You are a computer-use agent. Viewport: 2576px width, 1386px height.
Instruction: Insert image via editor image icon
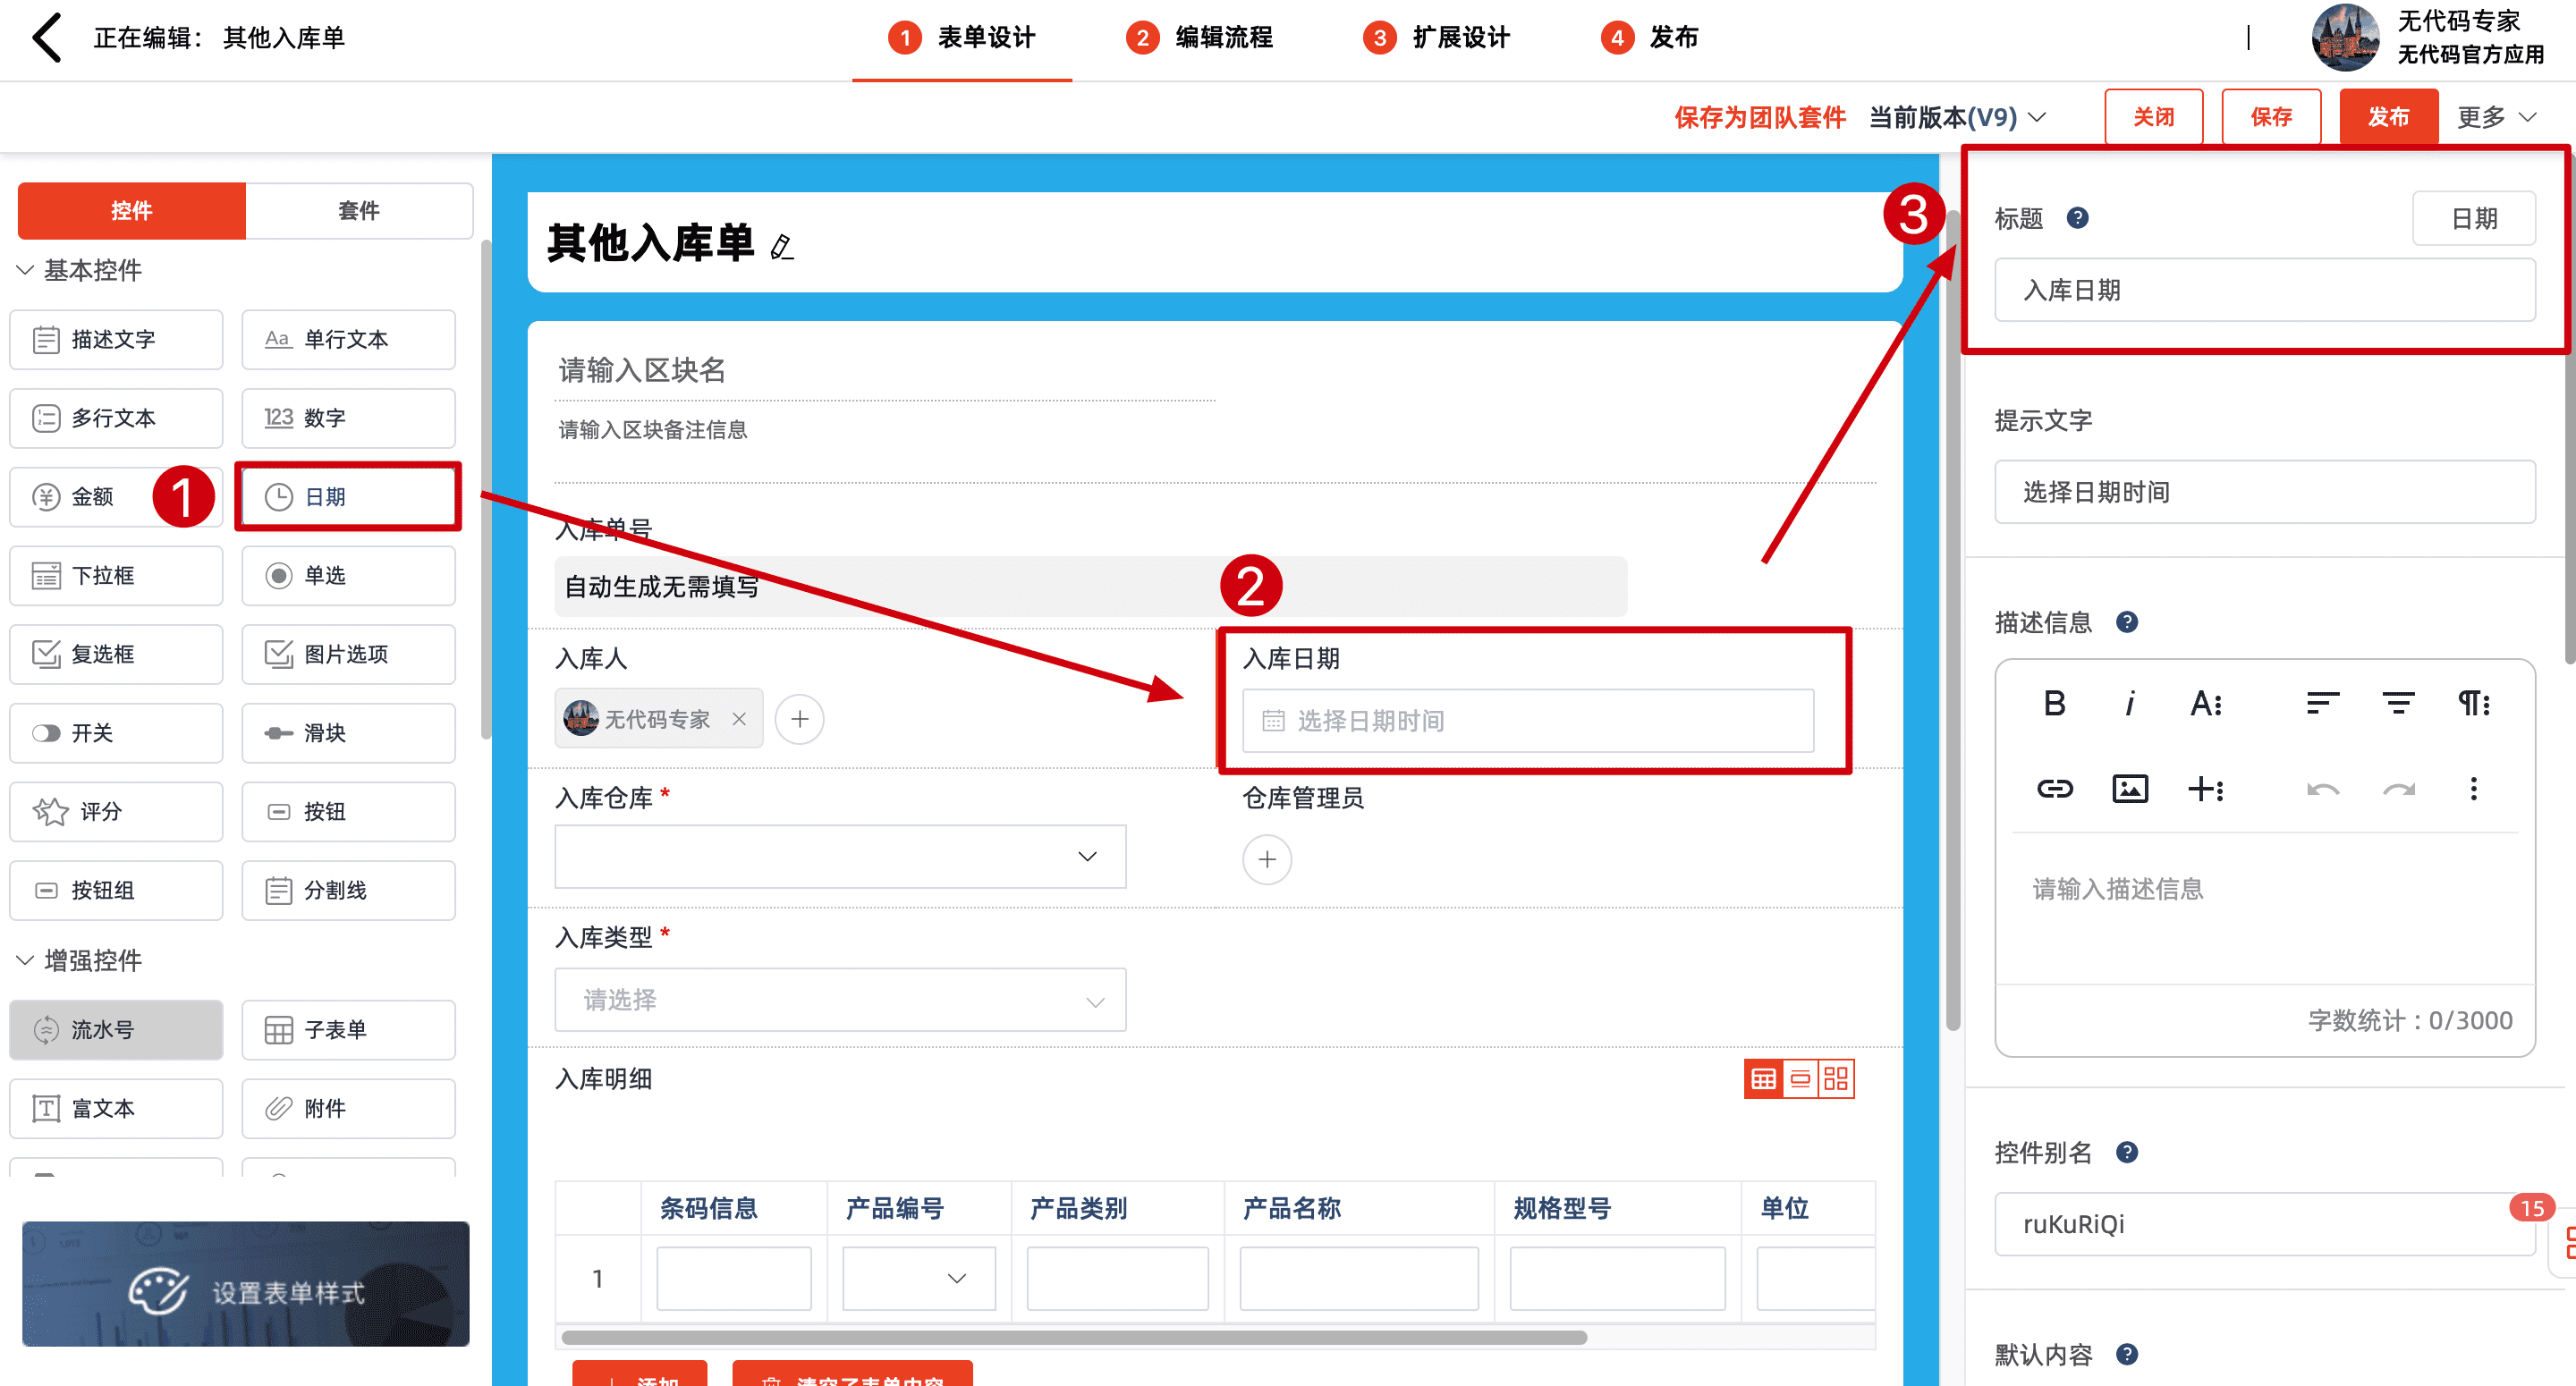[x=2129, y=789]
